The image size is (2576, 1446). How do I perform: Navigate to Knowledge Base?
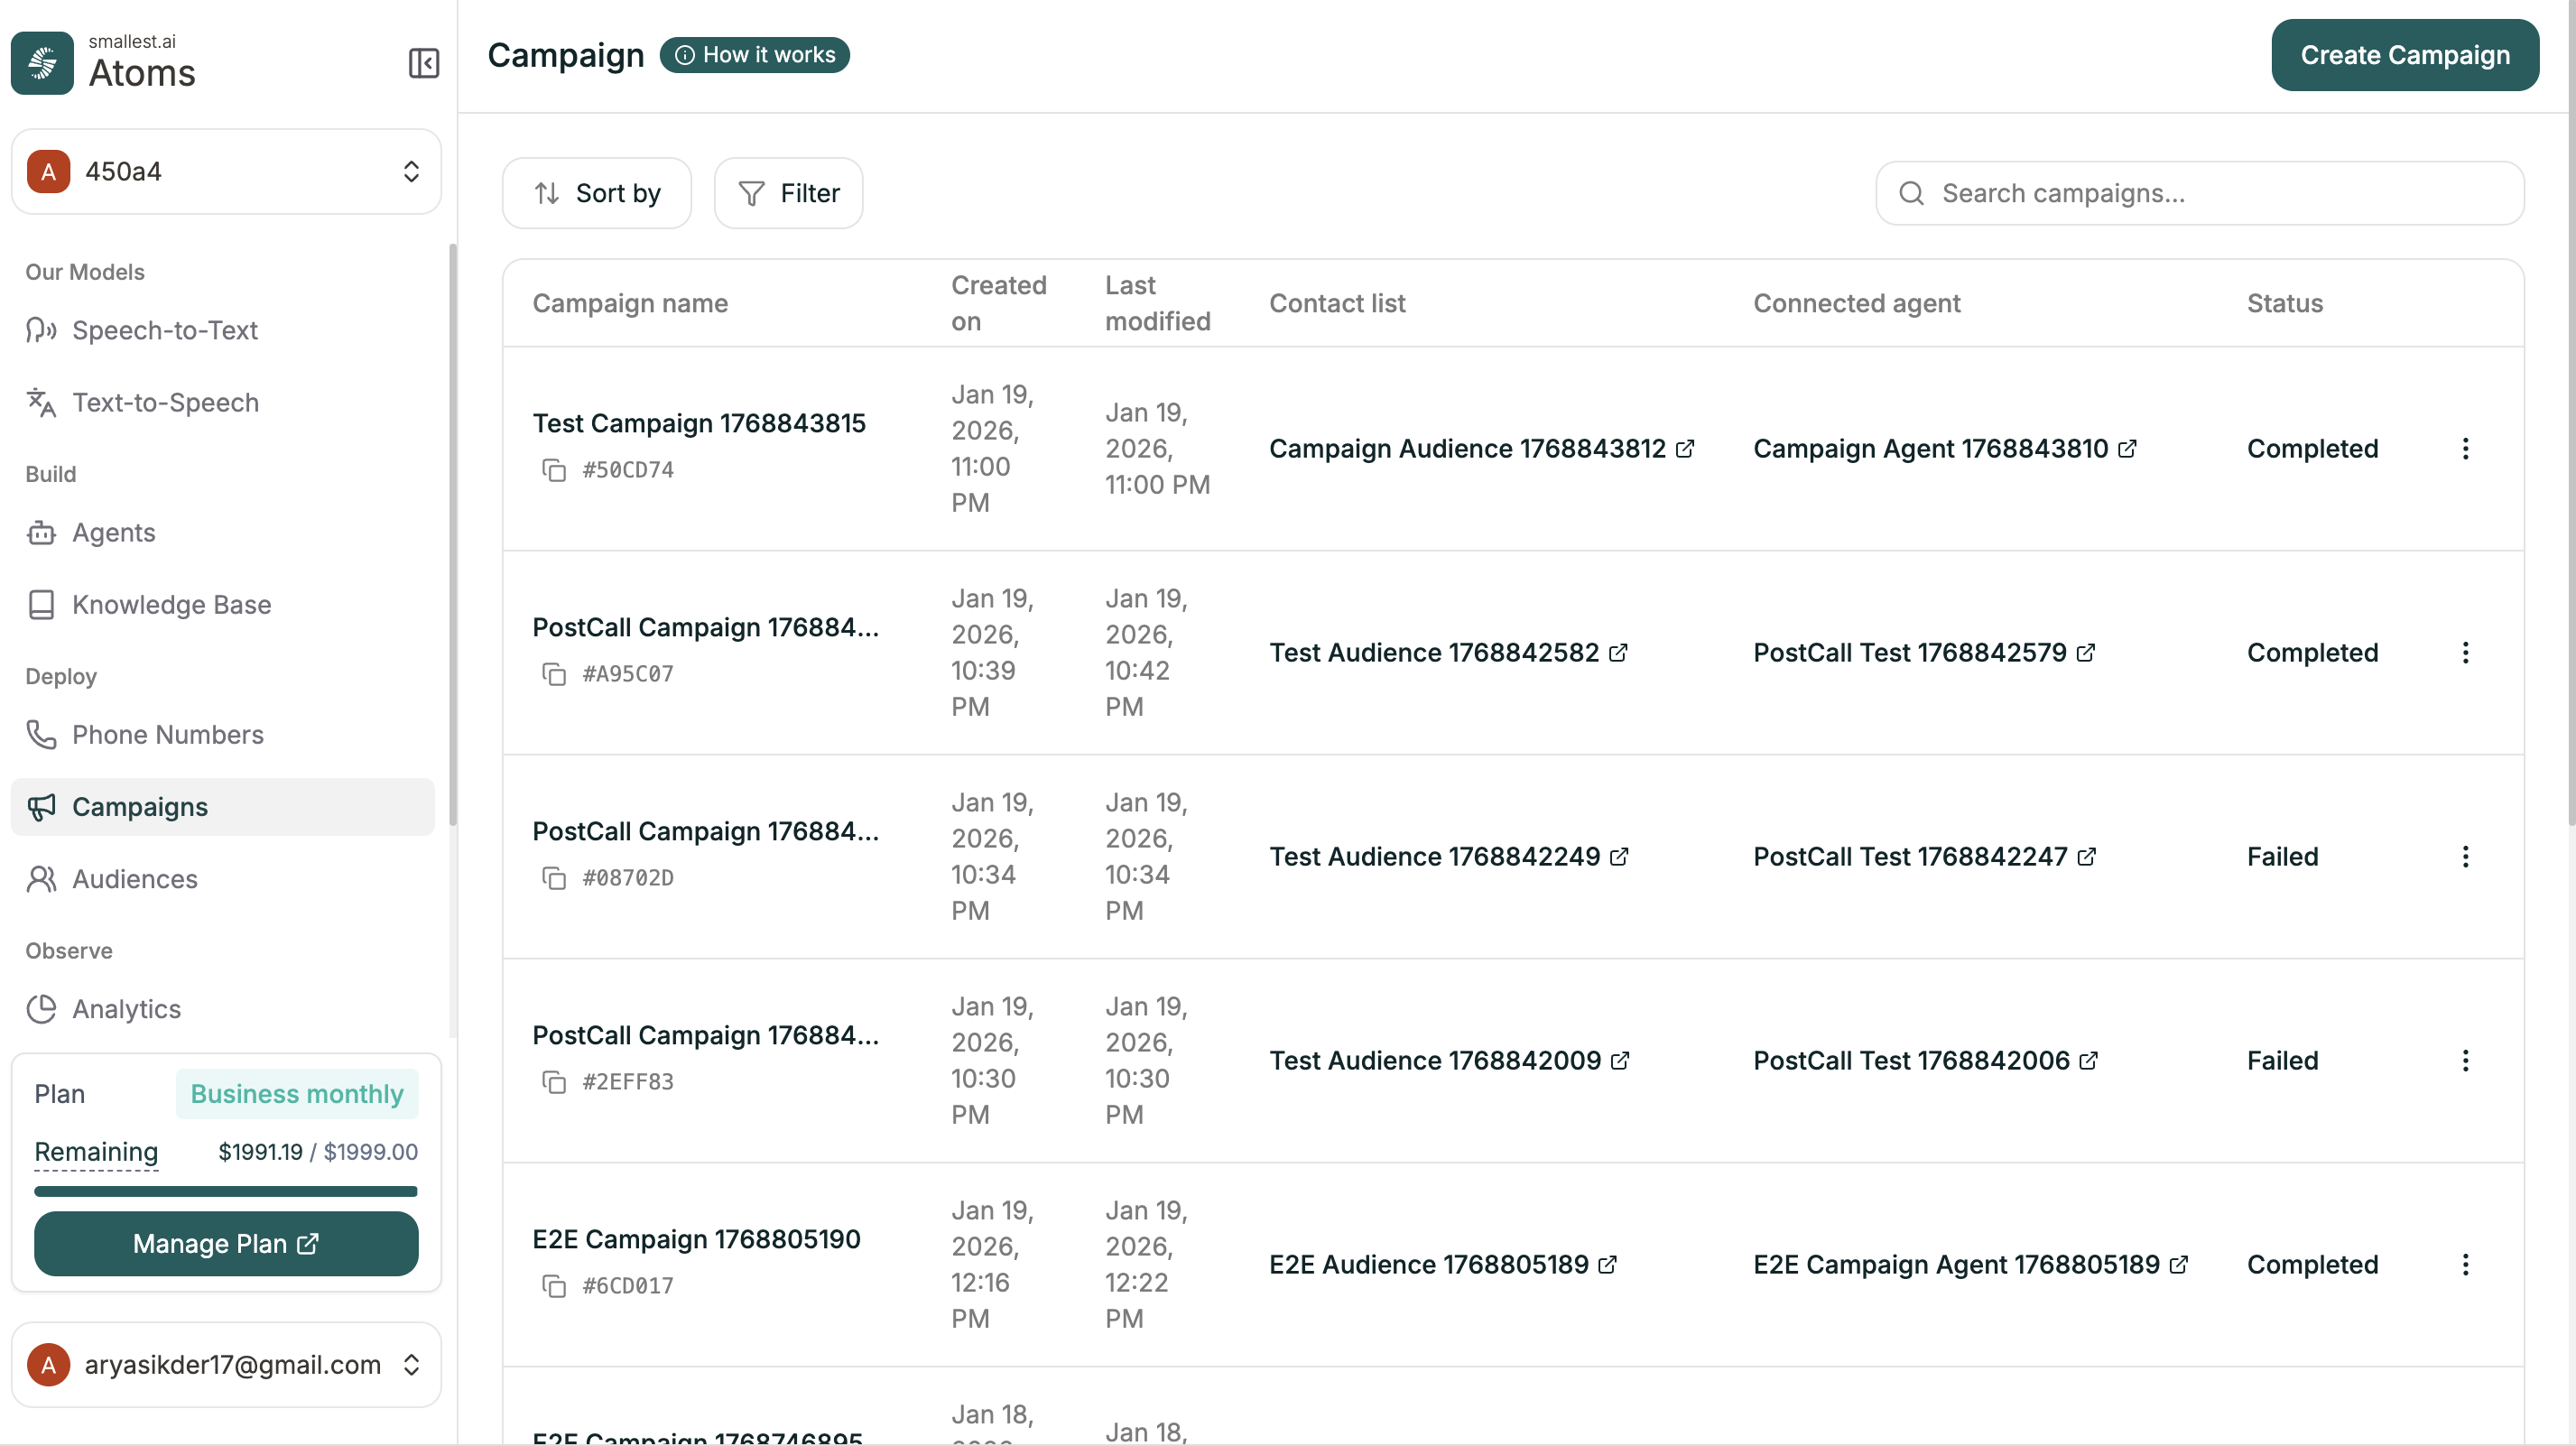171,604
